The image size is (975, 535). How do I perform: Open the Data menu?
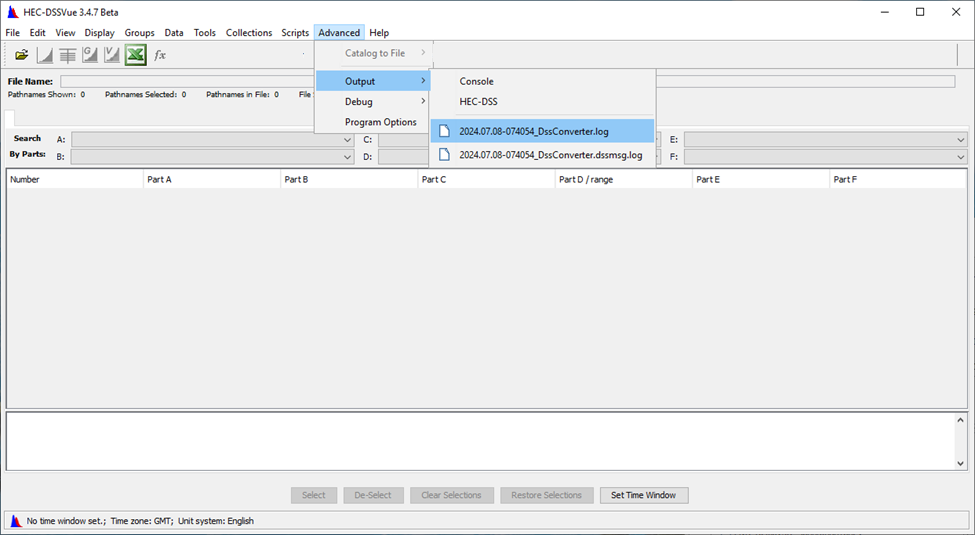[173, 32]
